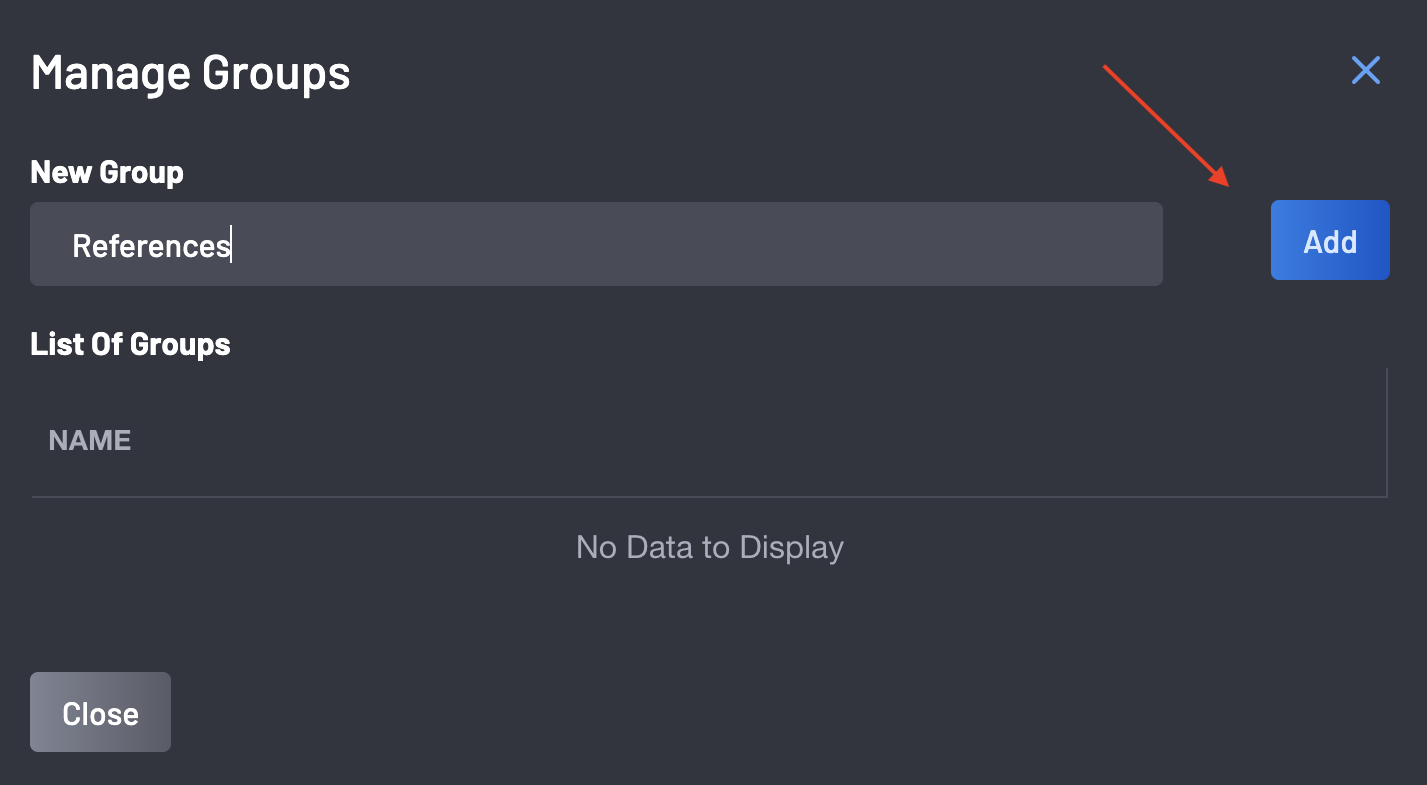Click the gap between input field and Add

point(1216,245)
